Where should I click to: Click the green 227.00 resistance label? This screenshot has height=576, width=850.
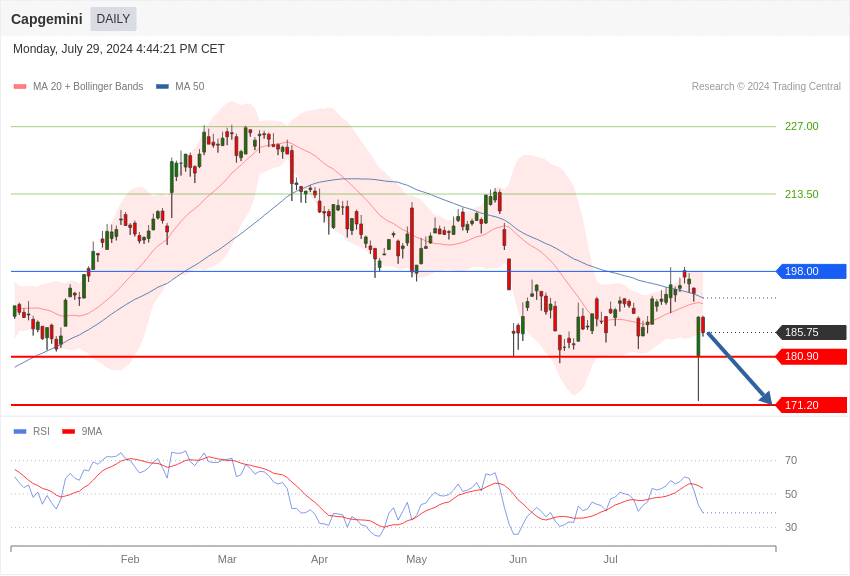(801, 126)
